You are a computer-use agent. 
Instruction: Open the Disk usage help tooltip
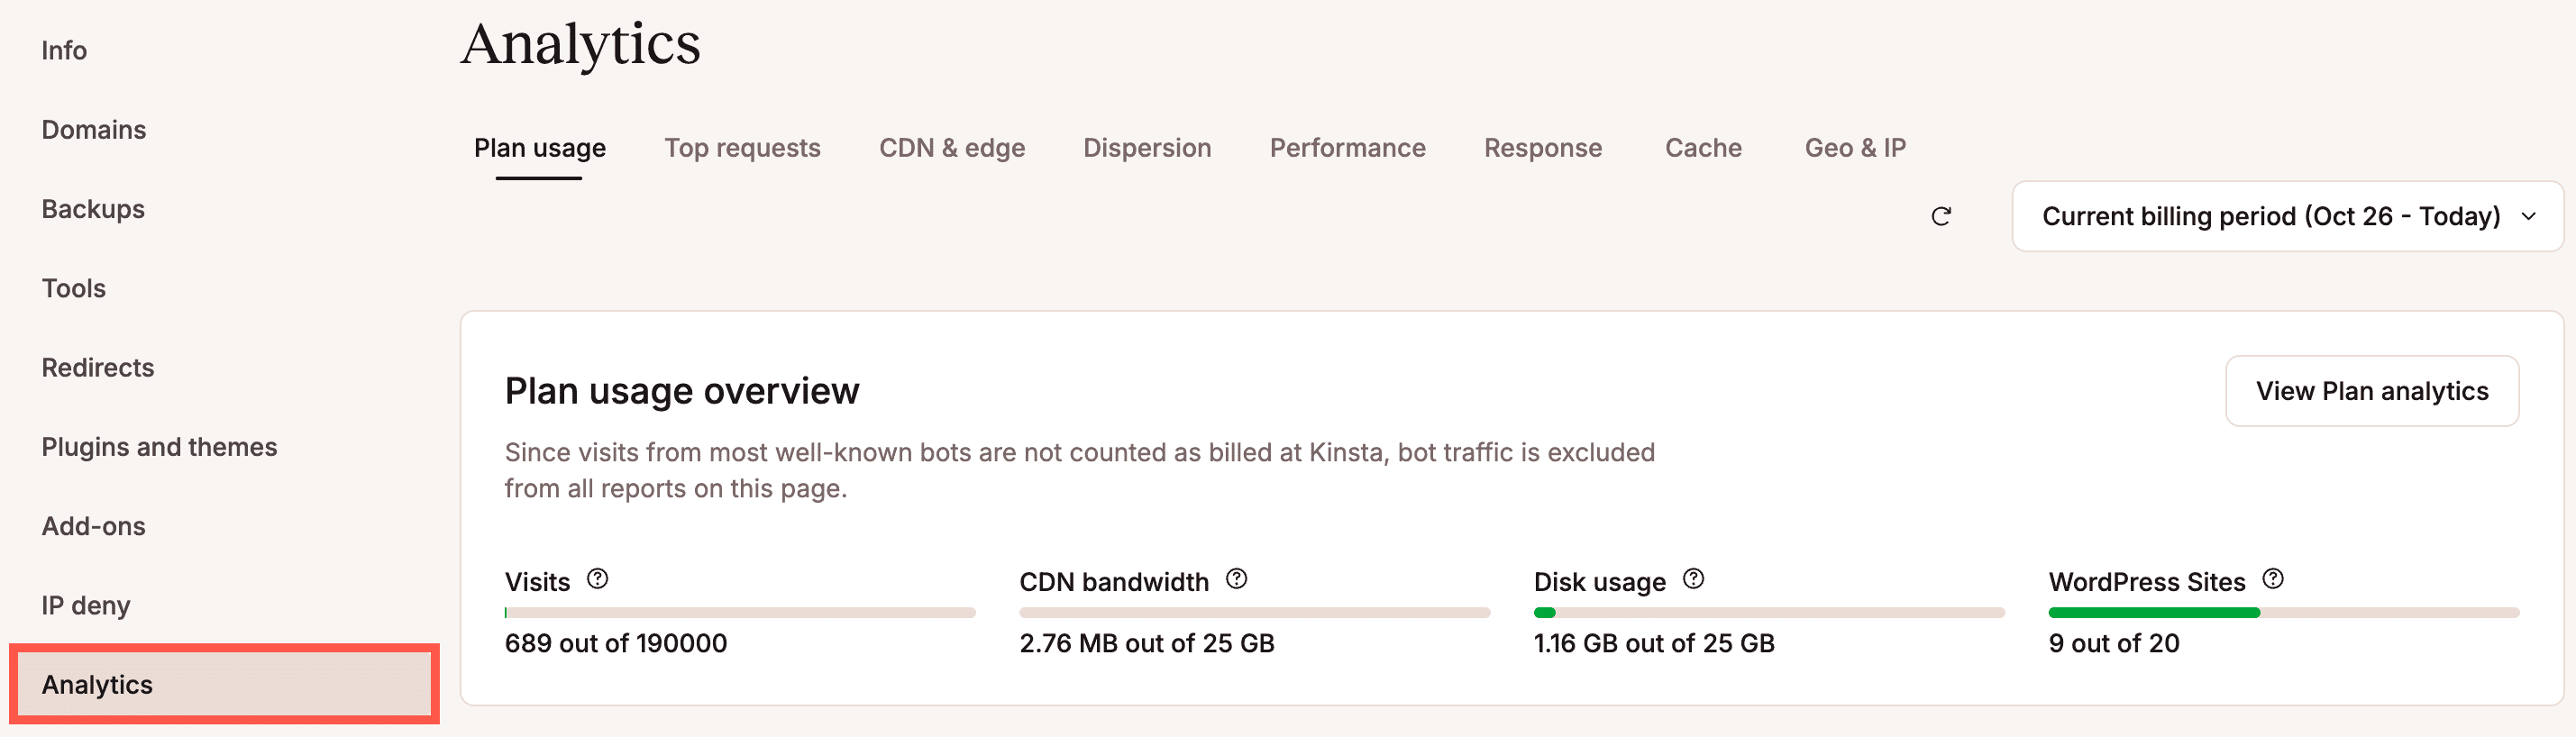click(x=1692, y=578)
